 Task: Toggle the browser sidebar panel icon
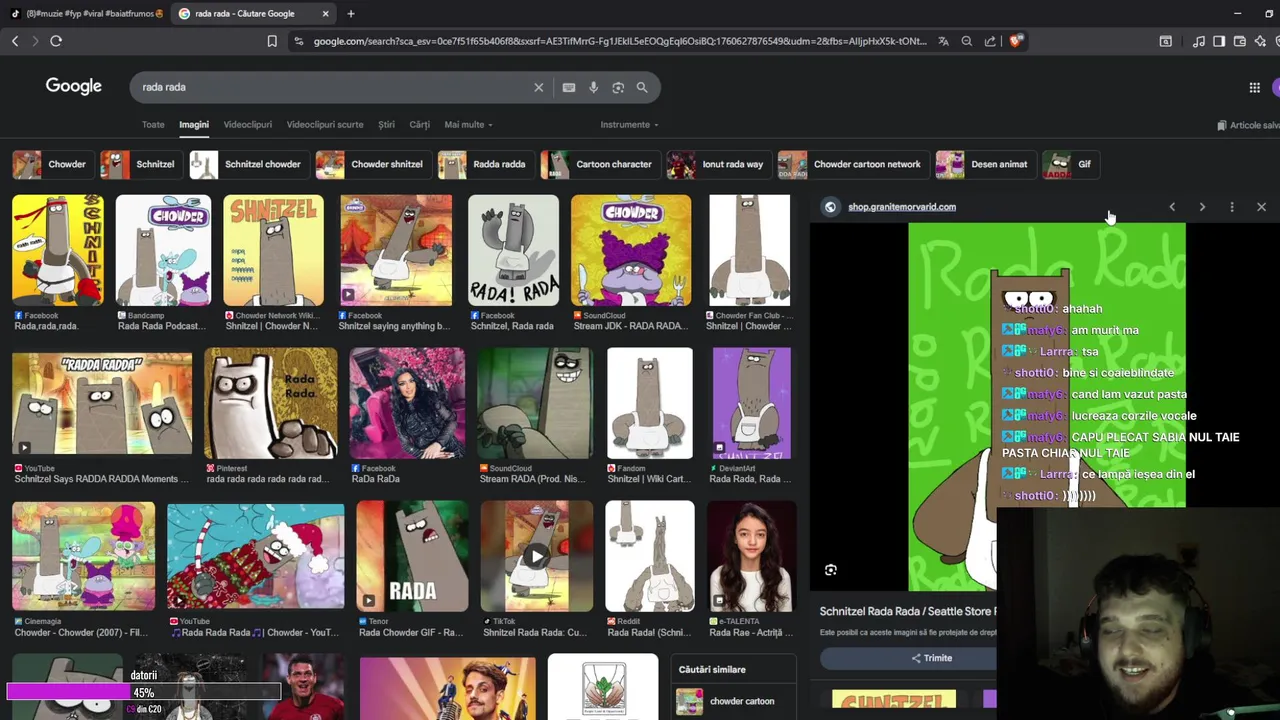[1219, 41]
